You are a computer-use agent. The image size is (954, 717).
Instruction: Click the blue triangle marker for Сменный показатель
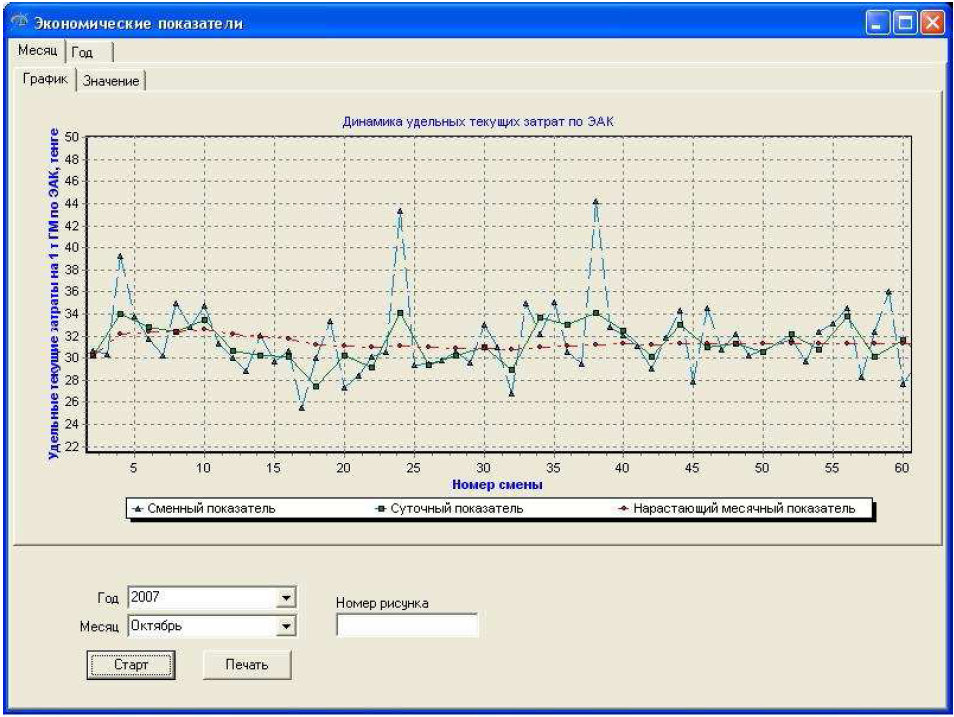[137, 508]
